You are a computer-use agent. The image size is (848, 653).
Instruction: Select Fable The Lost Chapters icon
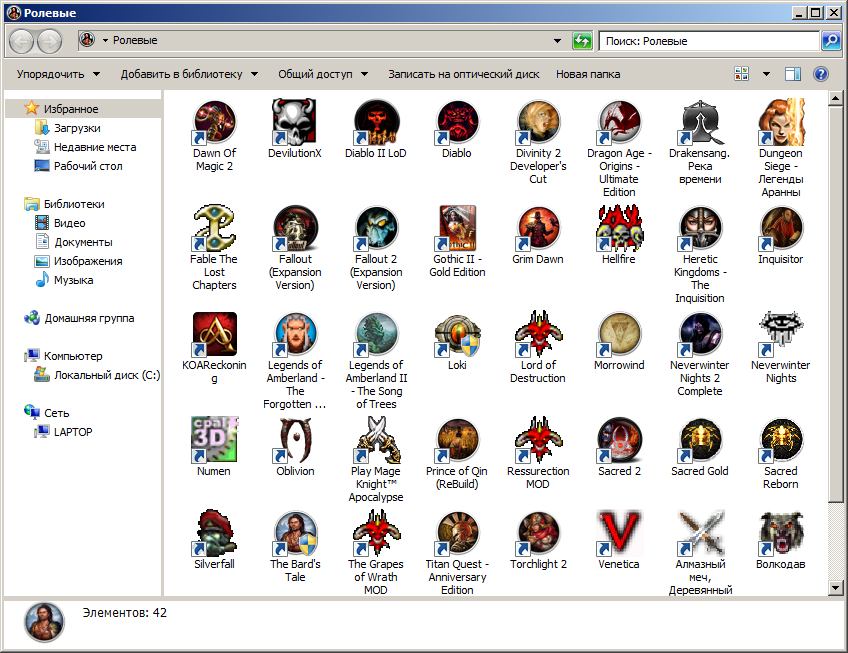[214, 228]
